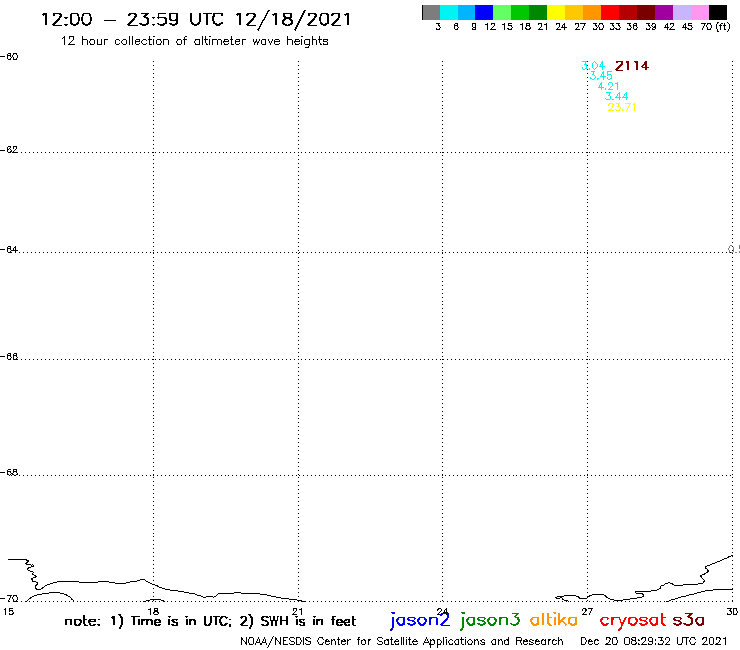
Task: Select the pink swatch near the scale end
Action: 700,12
